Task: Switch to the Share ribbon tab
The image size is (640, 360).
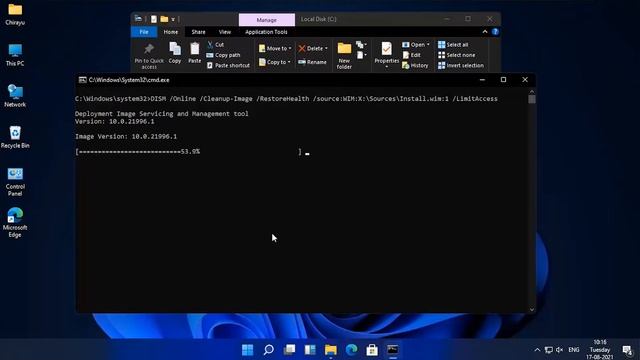Action: [198, 32]
